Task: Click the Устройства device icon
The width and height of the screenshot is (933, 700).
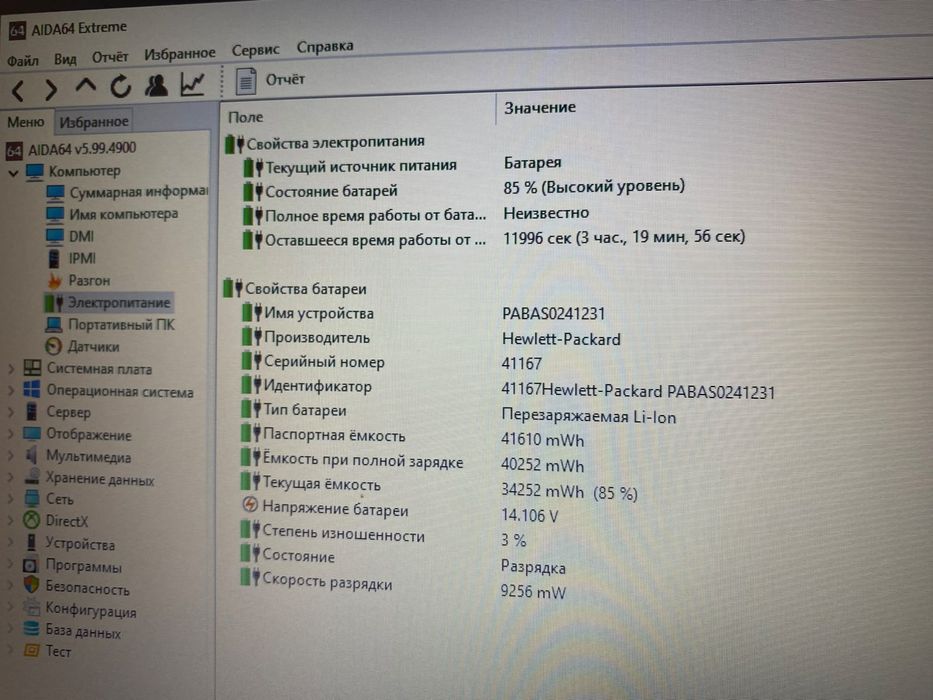Action: [32, 542]
